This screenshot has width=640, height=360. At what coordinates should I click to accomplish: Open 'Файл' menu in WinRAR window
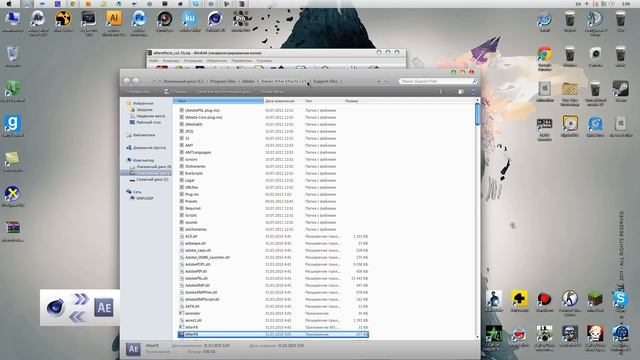pos(153,61)
